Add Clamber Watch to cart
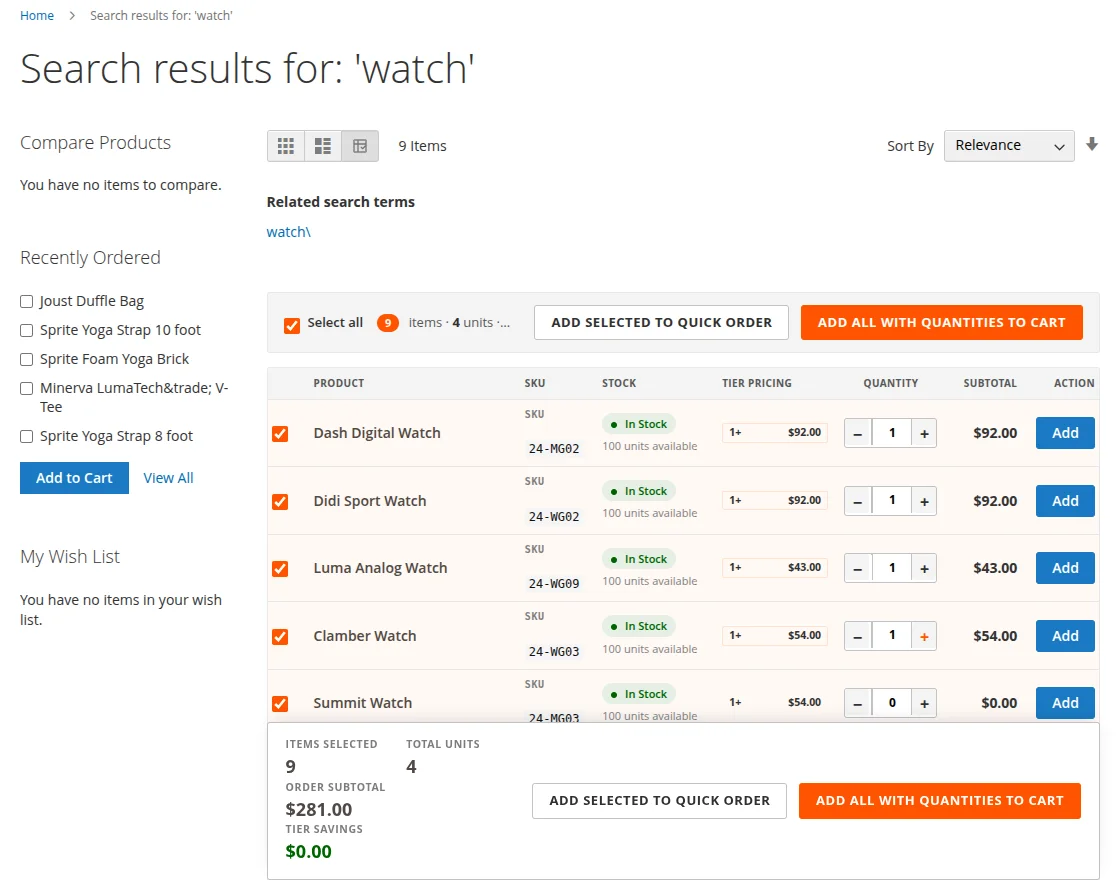Image resolution: width=1120 pixels, height=880 pixels. coord(1065,636)
